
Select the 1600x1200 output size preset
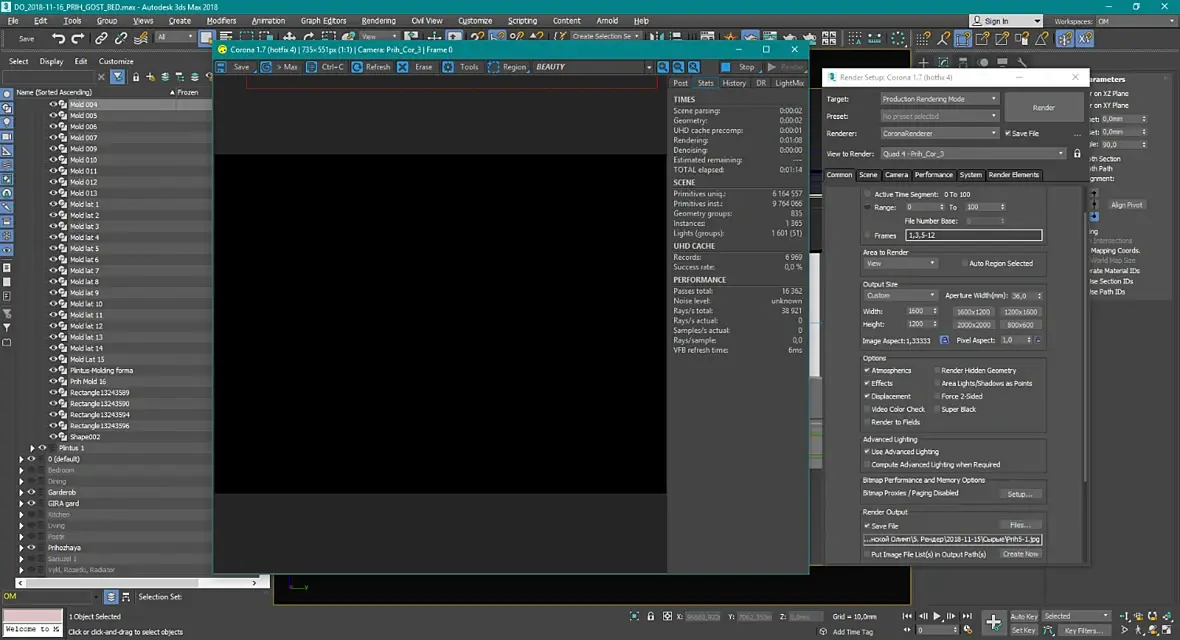[972, 312]
